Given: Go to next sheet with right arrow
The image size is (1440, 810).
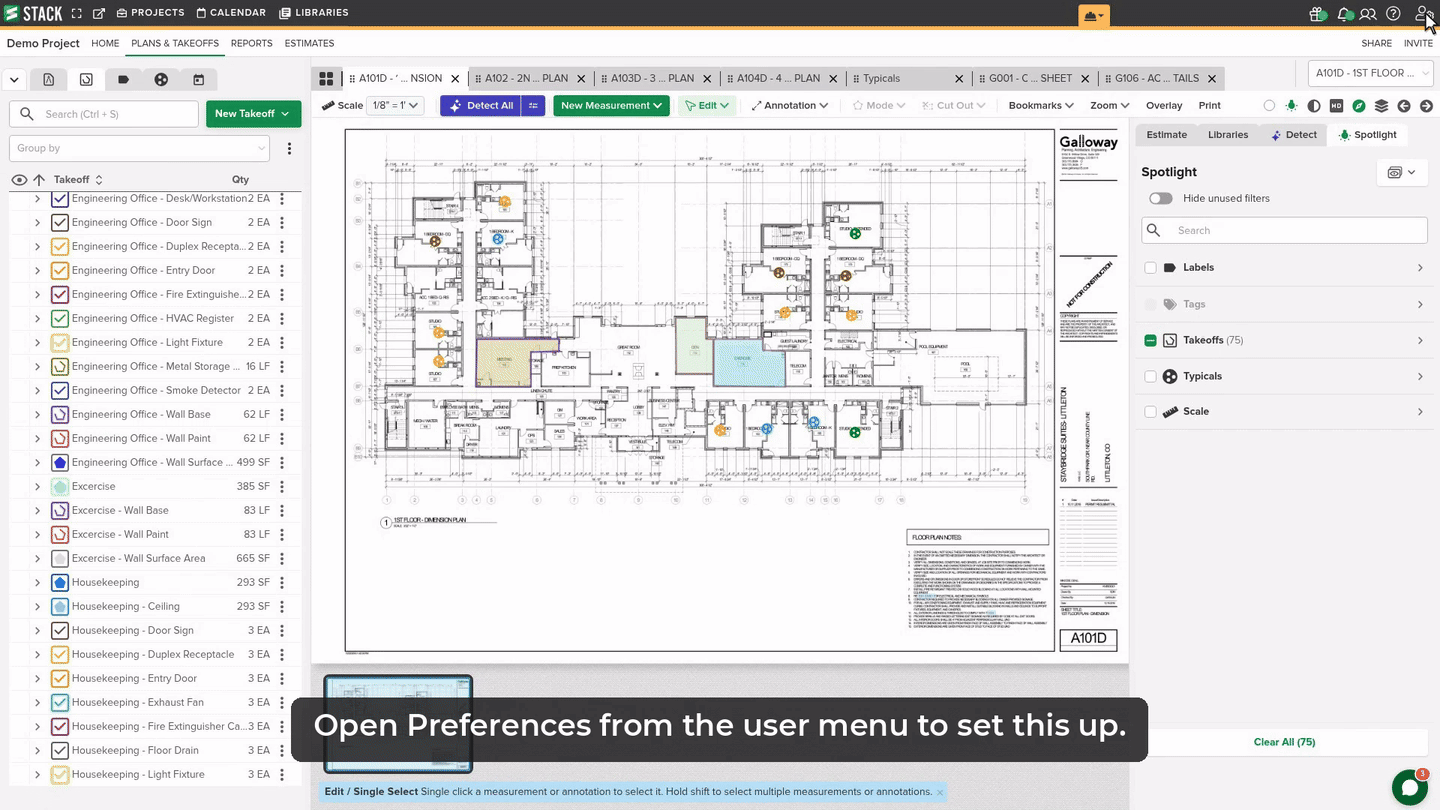Looking at the screenshot, I should pos(1427,106).
